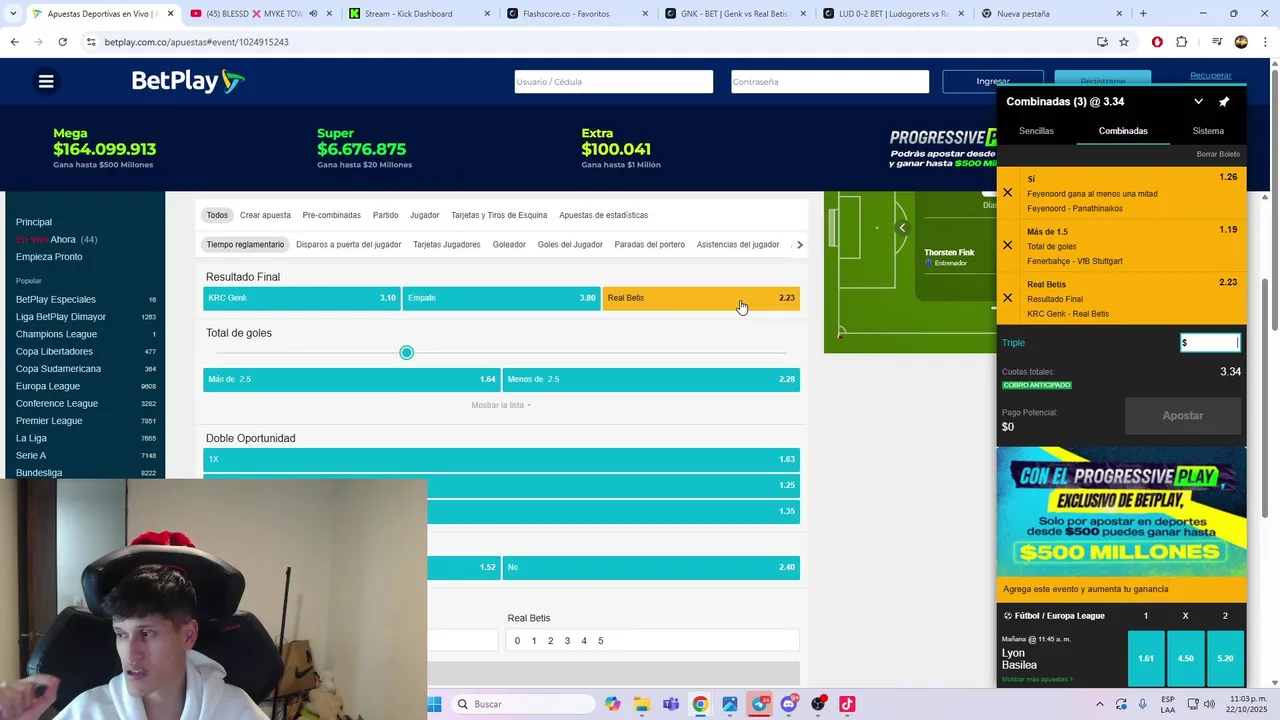
Task: Open a new browser tab
Action: pyautogui.click(x=1143, y=14)
